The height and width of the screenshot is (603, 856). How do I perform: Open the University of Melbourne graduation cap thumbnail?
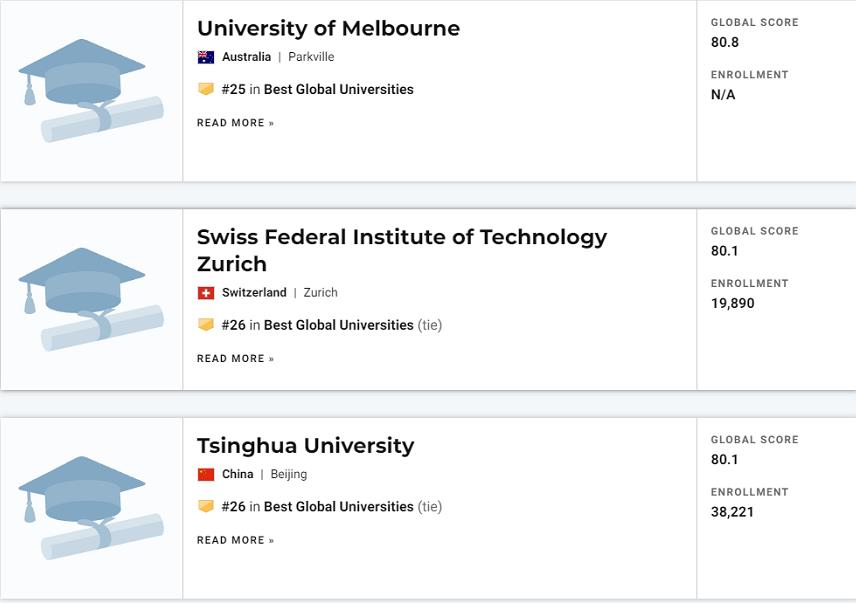coord(91,91)
